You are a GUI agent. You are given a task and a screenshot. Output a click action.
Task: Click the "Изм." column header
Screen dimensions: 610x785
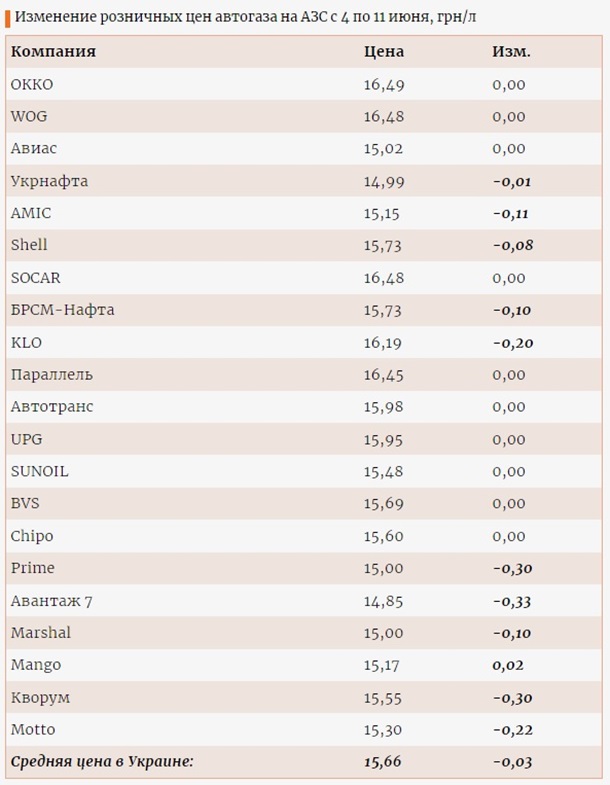pos(511,52)
